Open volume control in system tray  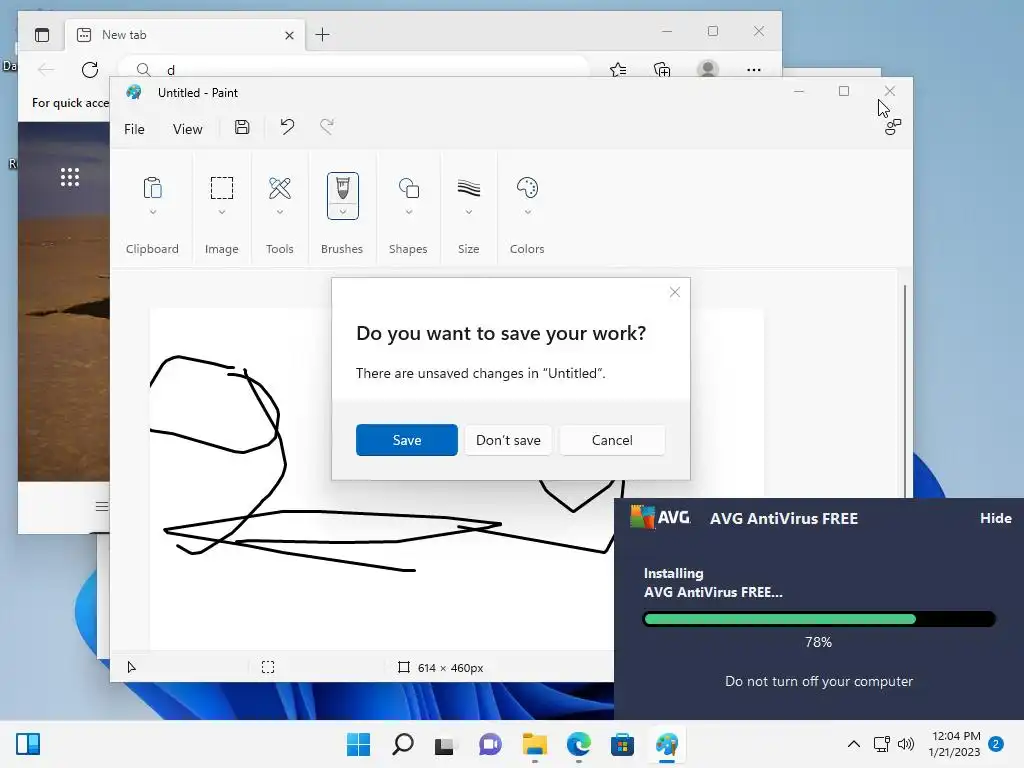tap(906, 744)
